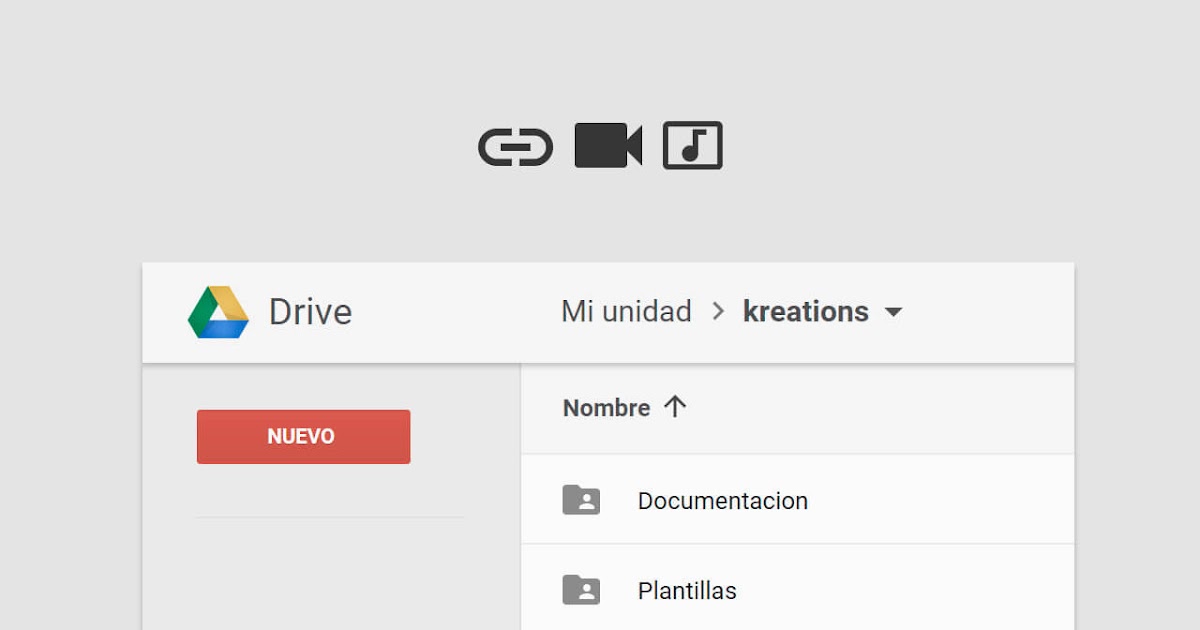Screen dimensions: 1200x630
Task: Click the Nombre column header
Action: [606, 407]
